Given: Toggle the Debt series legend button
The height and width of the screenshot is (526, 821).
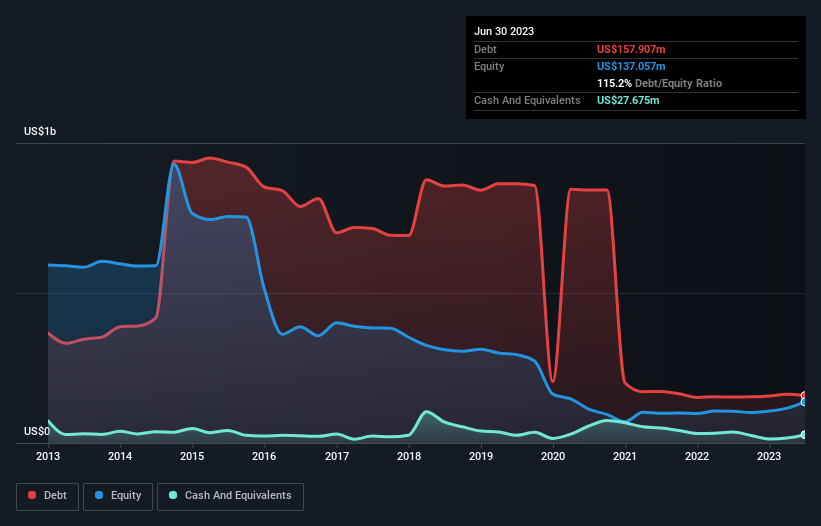Looking at the screenshot, I should coord(48,496).
